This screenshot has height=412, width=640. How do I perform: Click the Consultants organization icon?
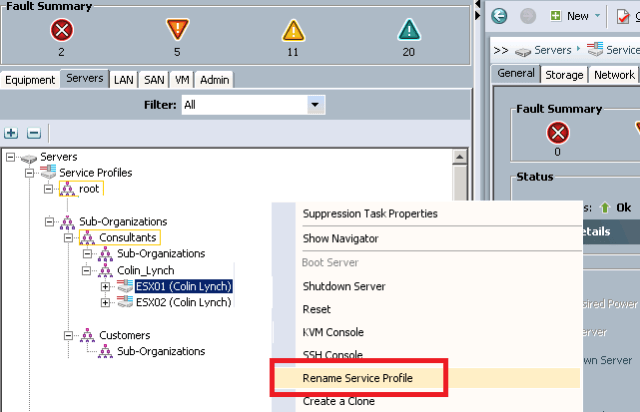(87, 237)
